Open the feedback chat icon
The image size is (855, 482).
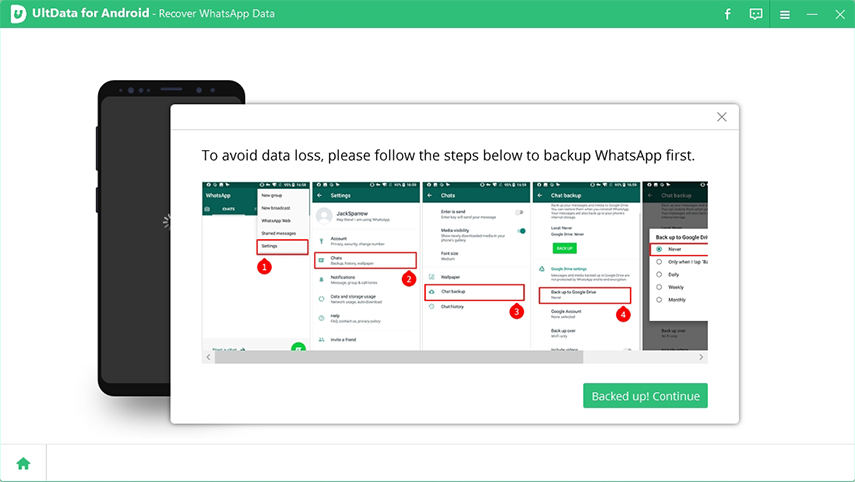[x=756, y=14]
